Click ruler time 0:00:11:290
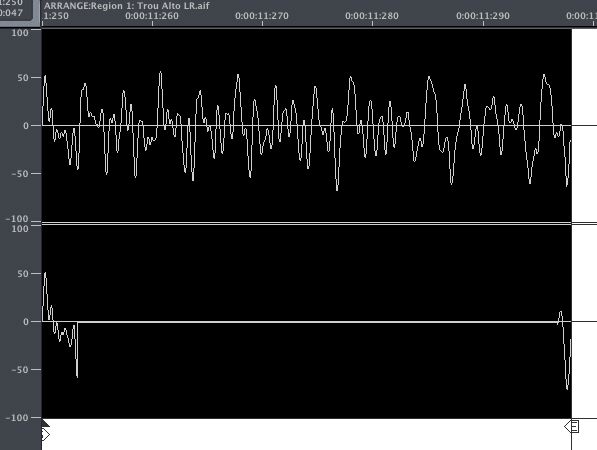The image size is (597, 450). [x=483, y=16]
